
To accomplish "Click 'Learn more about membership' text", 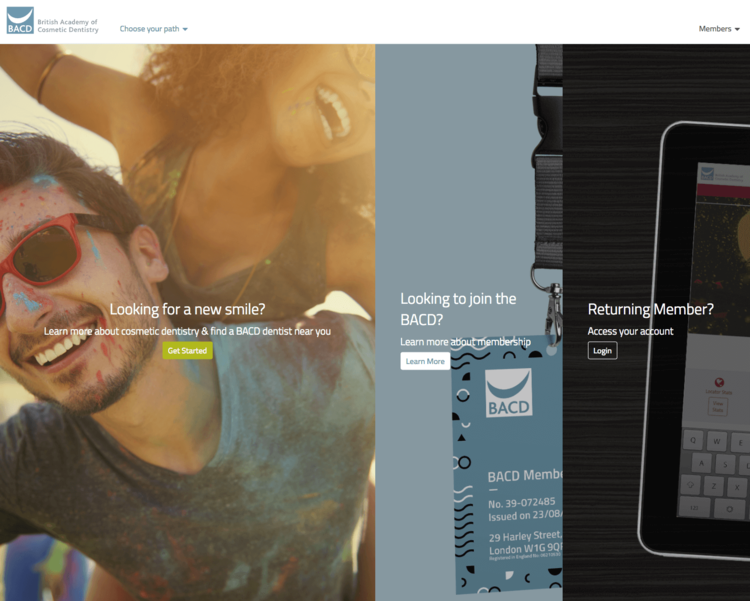I will (465, 342).
